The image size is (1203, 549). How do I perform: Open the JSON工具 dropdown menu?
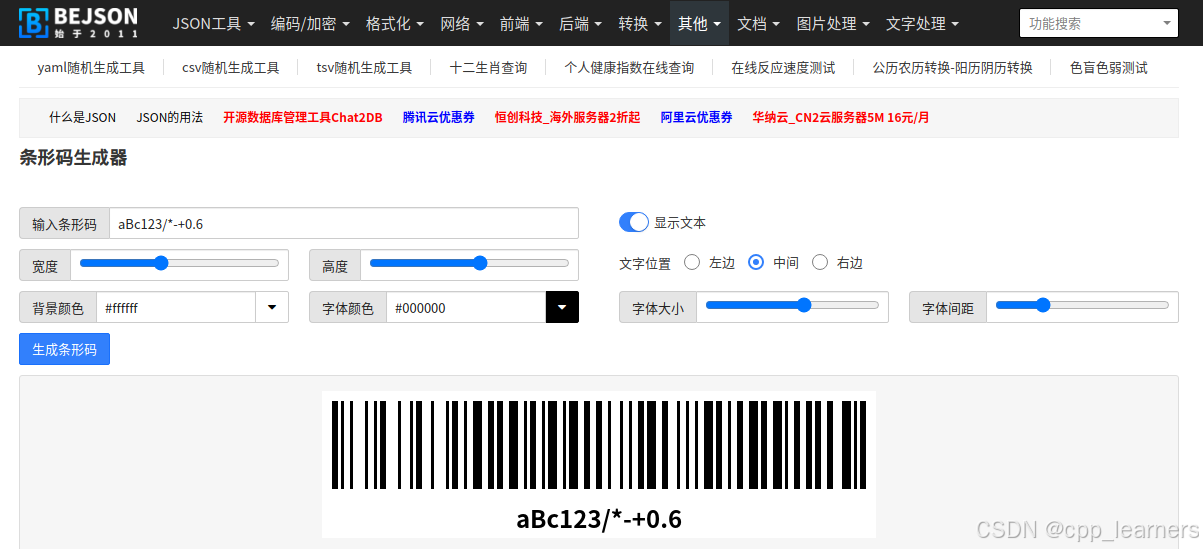[x=213, y=23]
